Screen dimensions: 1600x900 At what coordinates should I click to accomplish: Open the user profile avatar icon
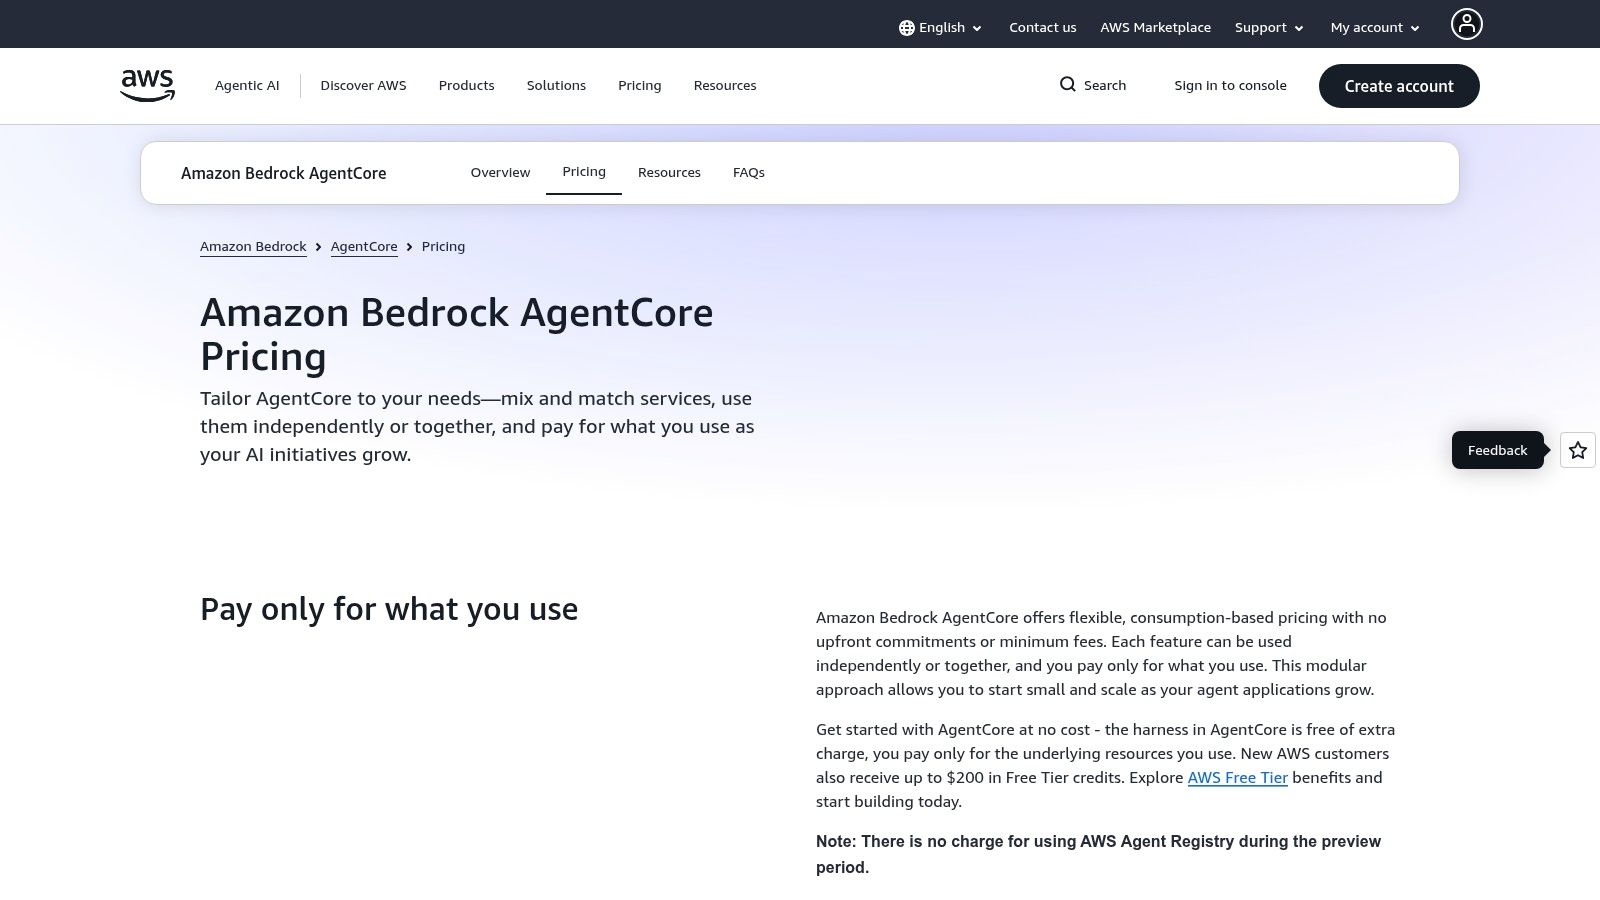coord(1466,24)
